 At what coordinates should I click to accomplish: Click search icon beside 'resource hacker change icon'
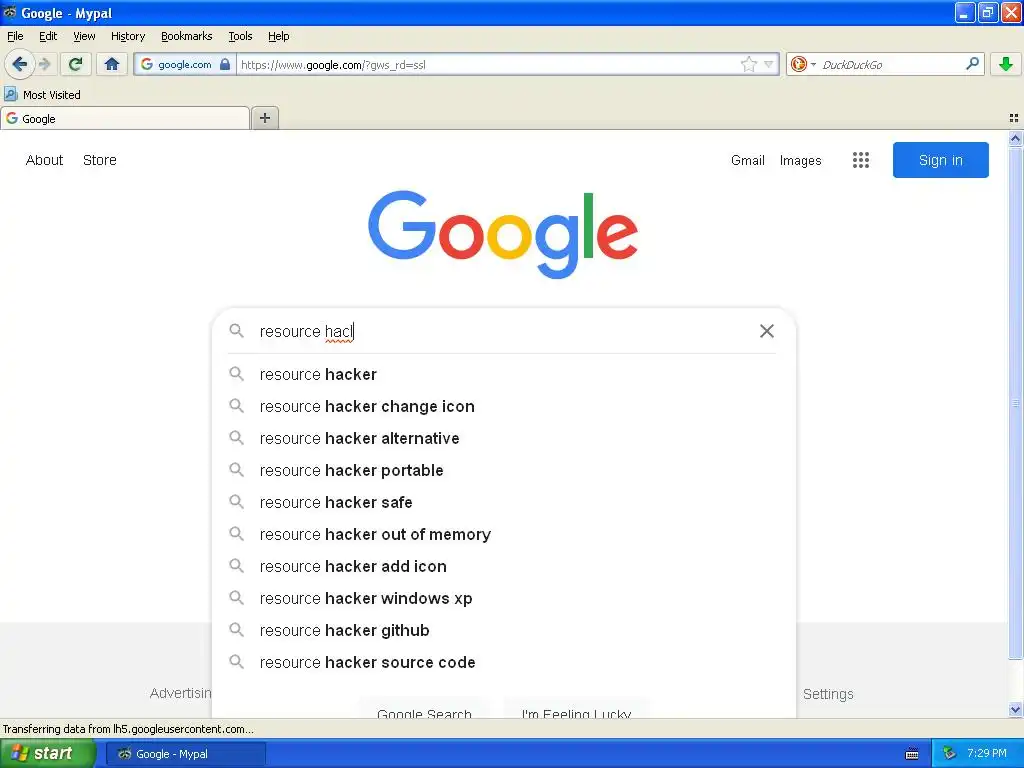tap(236, 406)
